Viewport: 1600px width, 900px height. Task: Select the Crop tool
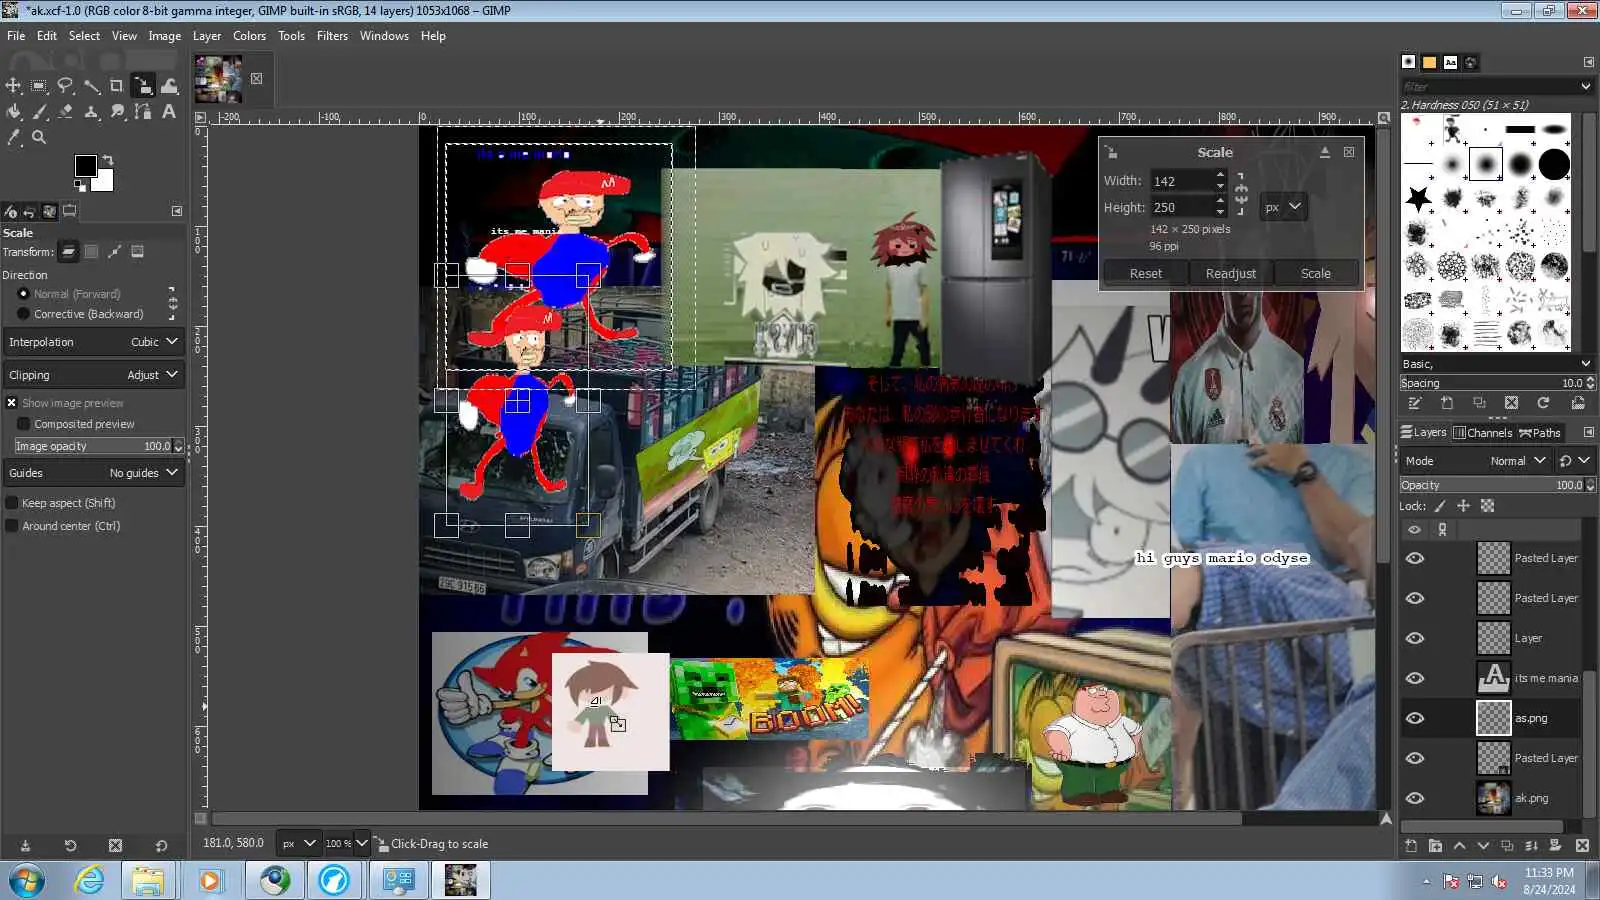117,86
